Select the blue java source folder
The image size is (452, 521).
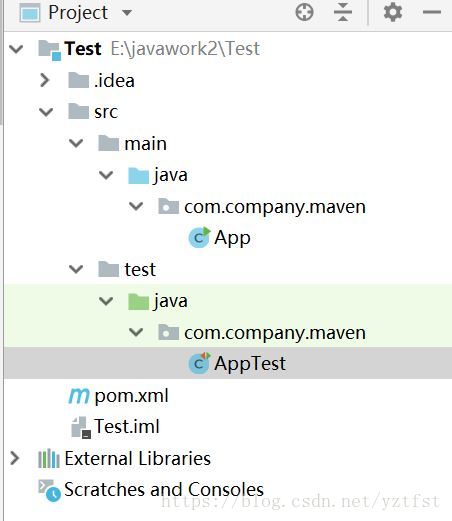(x=158, y=175)
